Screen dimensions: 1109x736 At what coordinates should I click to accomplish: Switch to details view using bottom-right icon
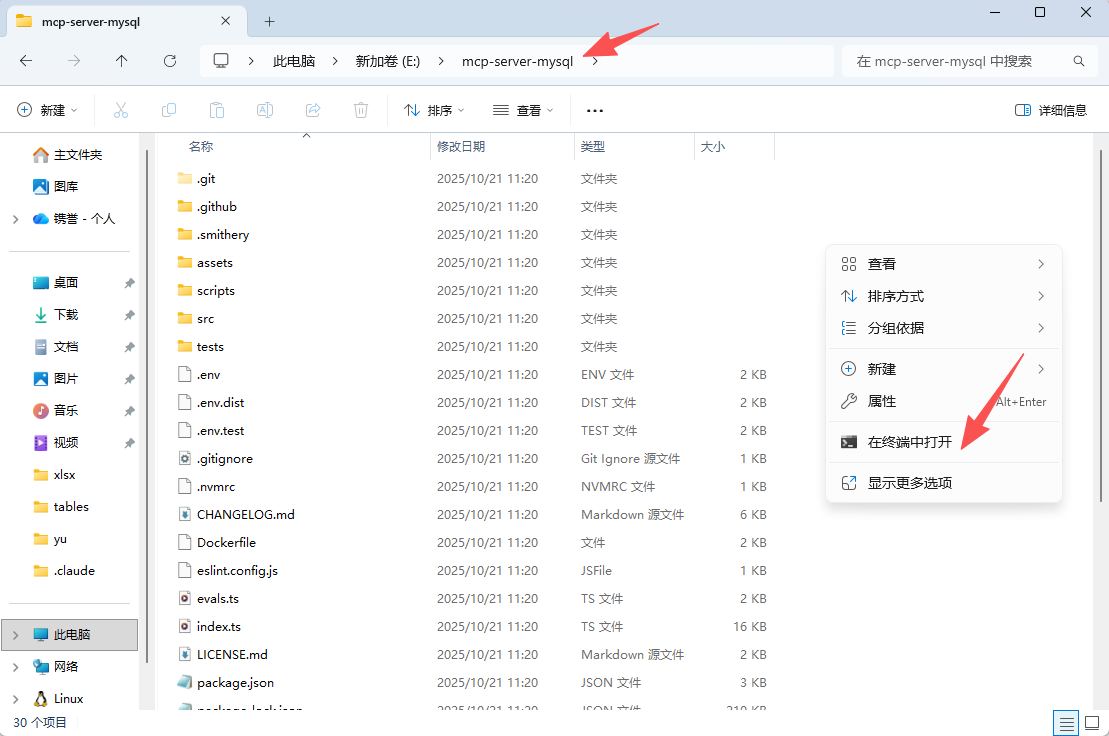coord(1066,722)
